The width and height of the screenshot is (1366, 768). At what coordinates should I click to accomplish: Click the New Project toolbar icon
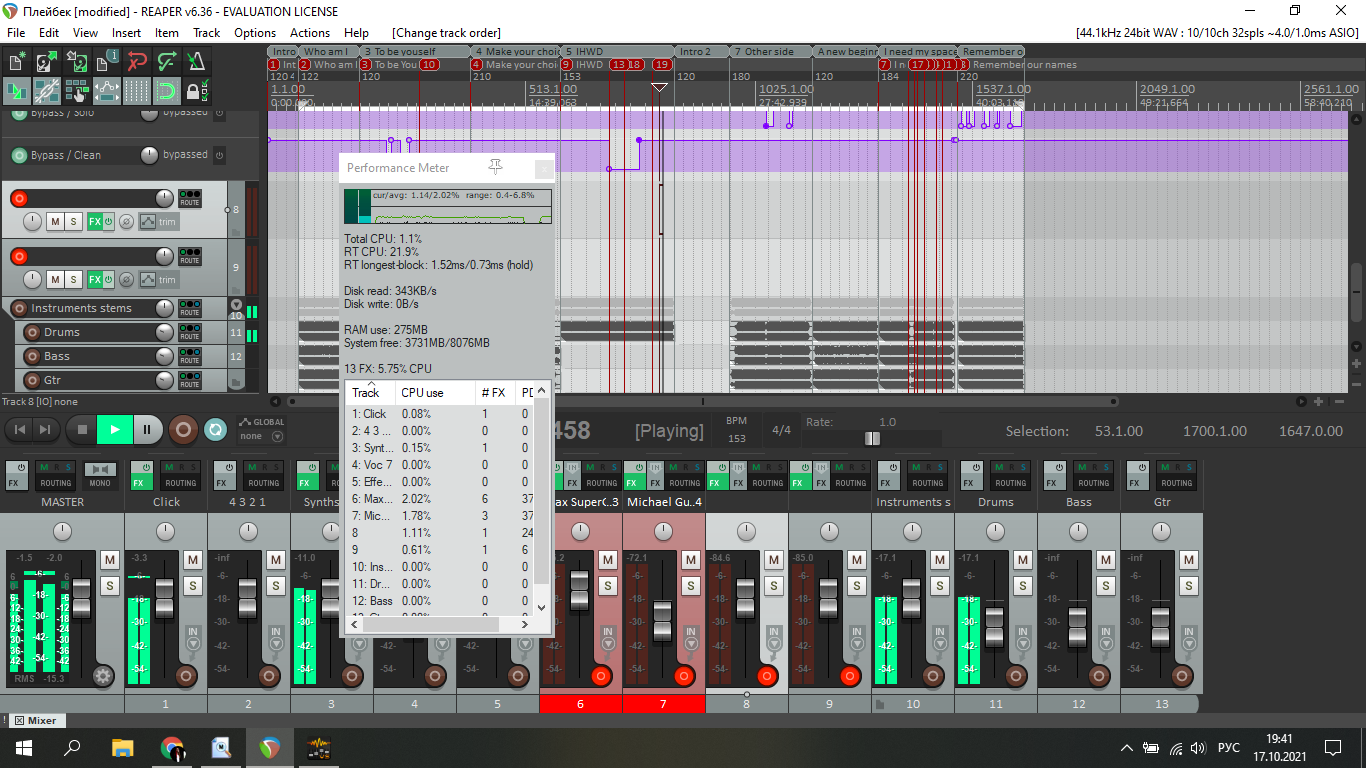[x=16, y=62]
